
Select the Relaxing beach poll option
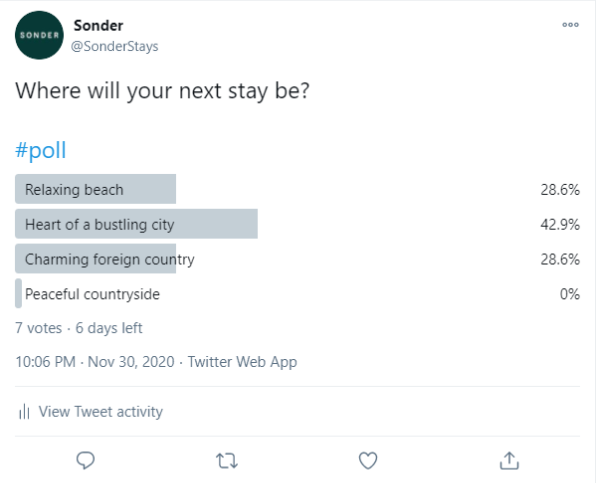coord(297,189)
